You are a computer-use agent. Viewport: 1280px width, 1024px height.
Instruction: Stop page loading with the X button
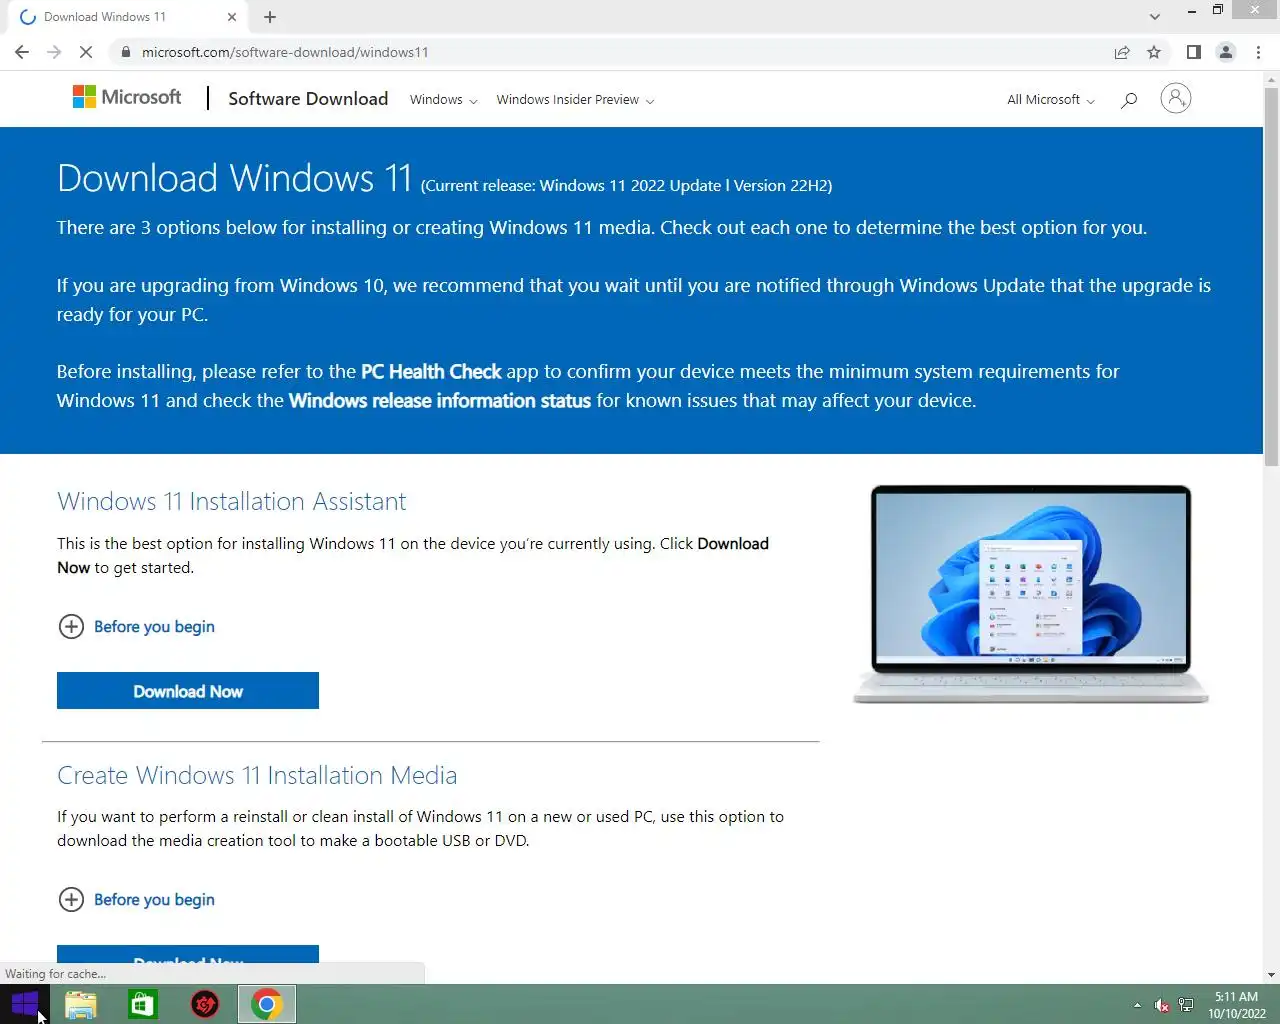pyautogui.click(x=86, y=52)
